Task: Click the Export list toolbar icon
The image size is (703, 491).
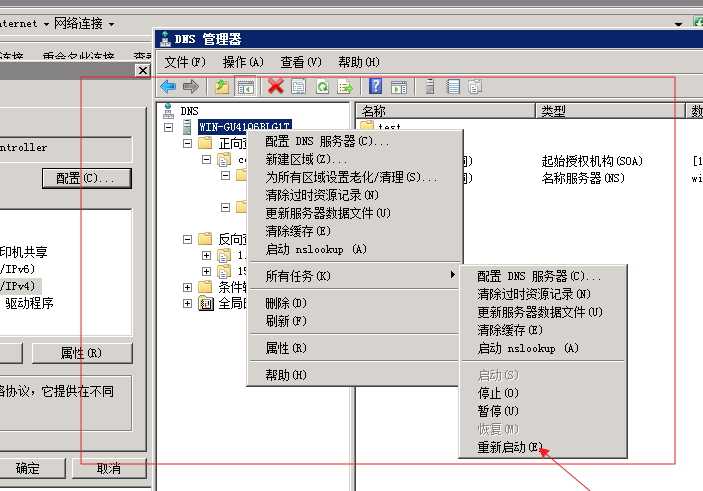Action: pyautogui.click(x=345, y=87)
